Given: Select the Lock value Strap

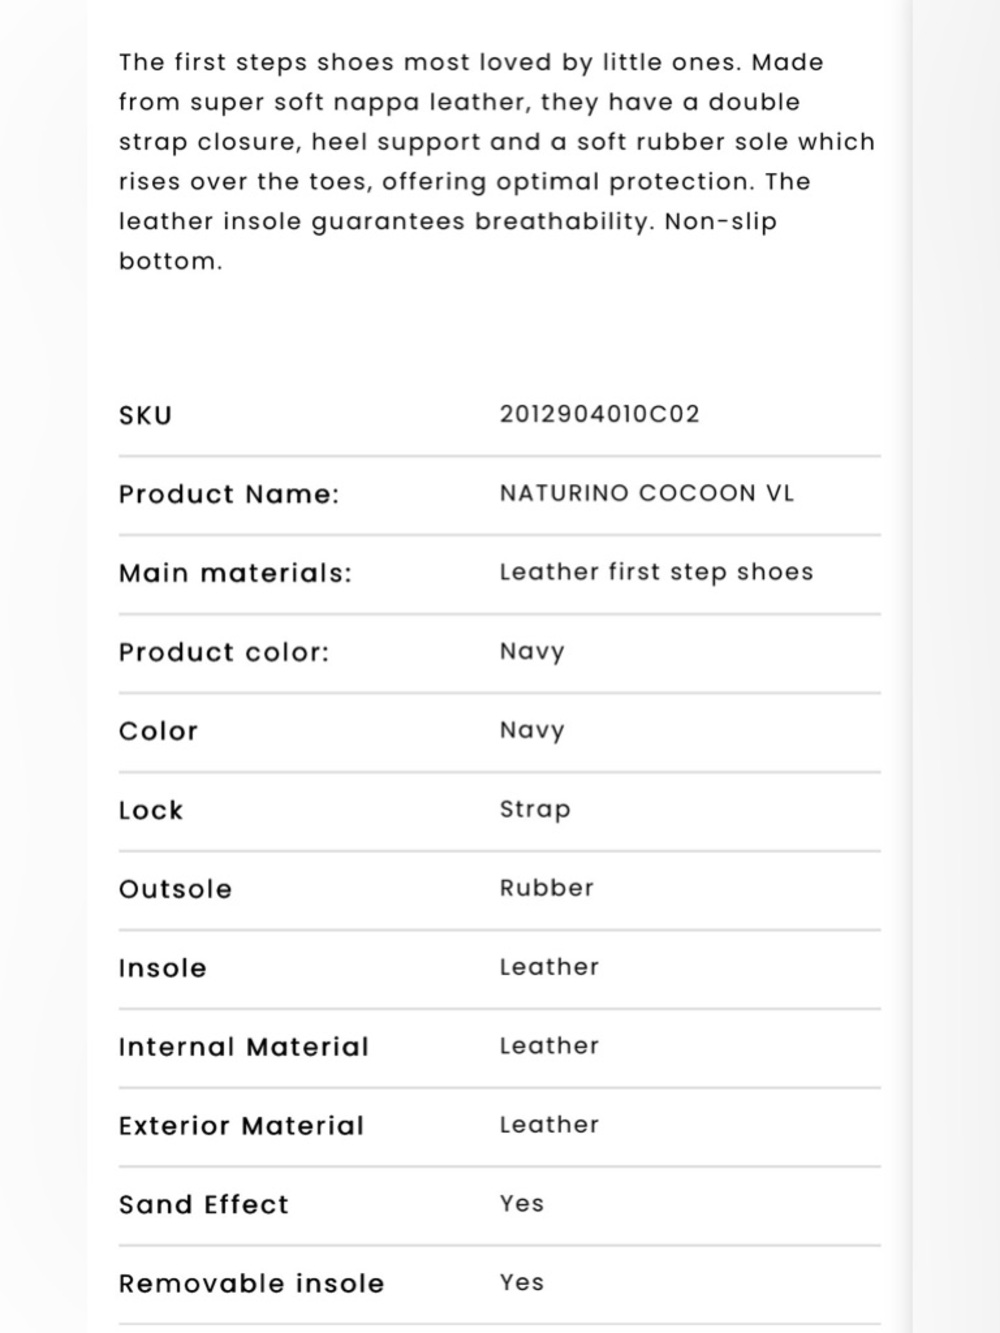Looking at the screenshot, I should 535,809.
